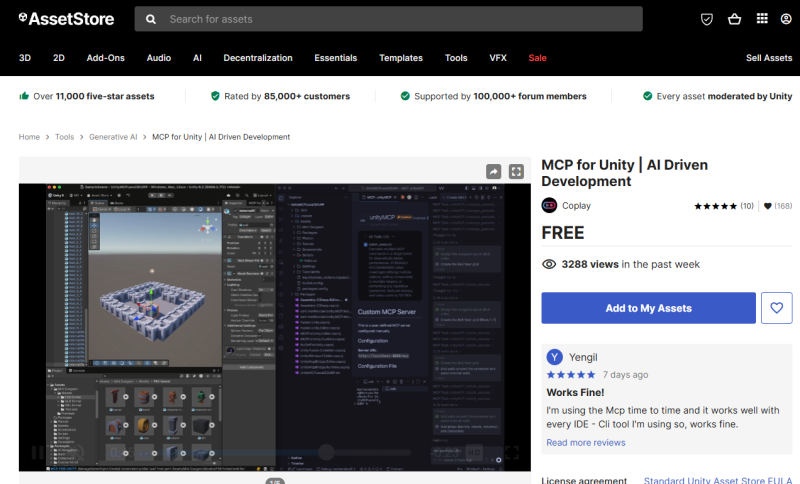This screenshot has height=484, width=800.
Task: Click the share arrow icon above the video
Action: [x=493, y=171]
